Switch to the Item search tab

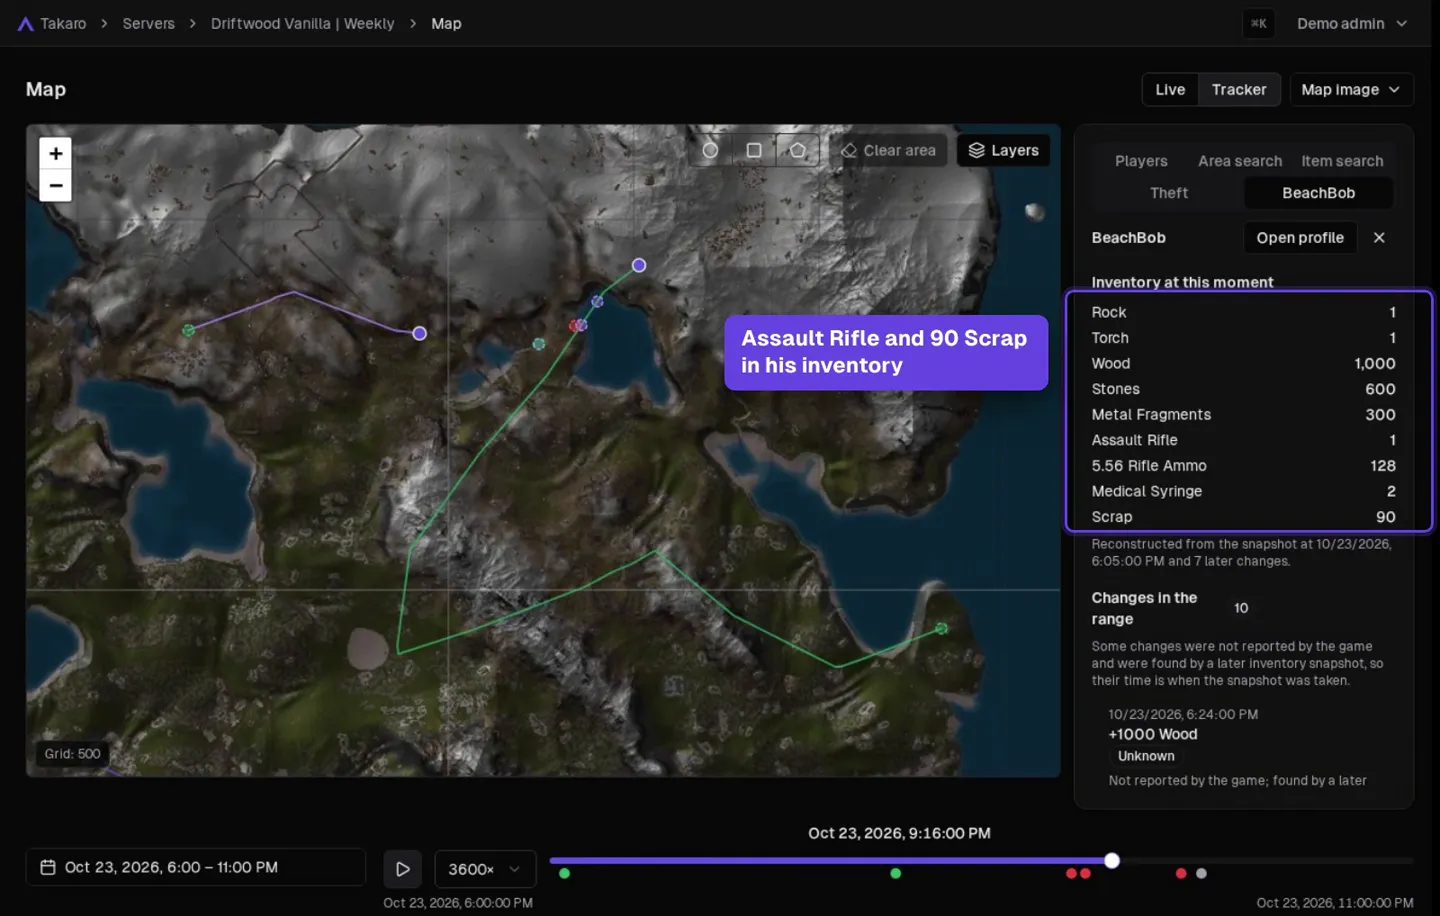point(1342,161)
